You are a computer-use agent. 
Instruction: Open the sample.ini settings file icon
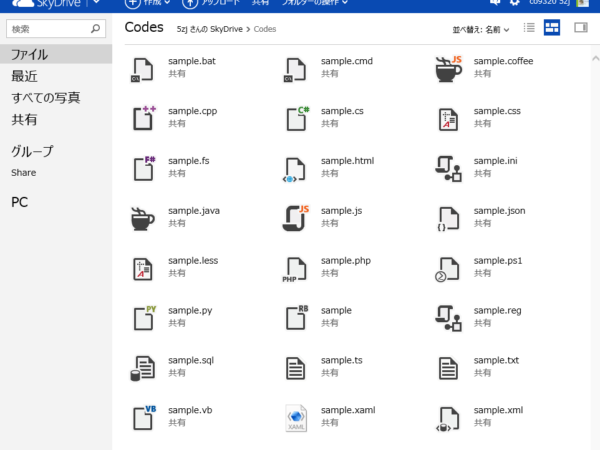[x=448, y=168]
